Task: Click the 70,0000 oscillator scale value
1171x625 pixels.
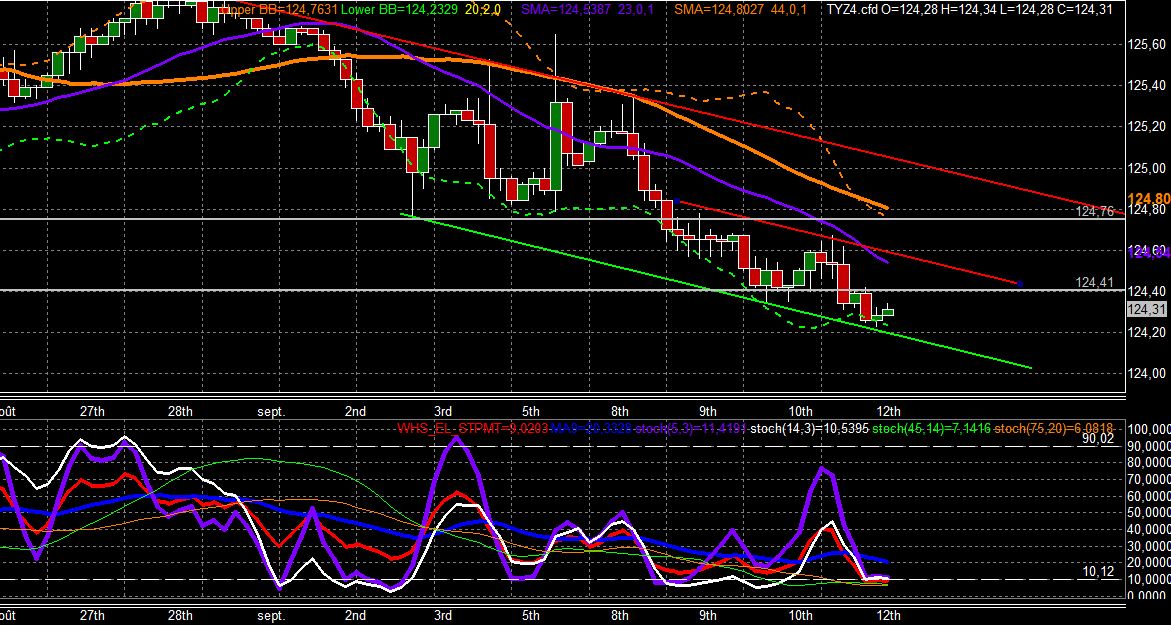Action: 1151,480
